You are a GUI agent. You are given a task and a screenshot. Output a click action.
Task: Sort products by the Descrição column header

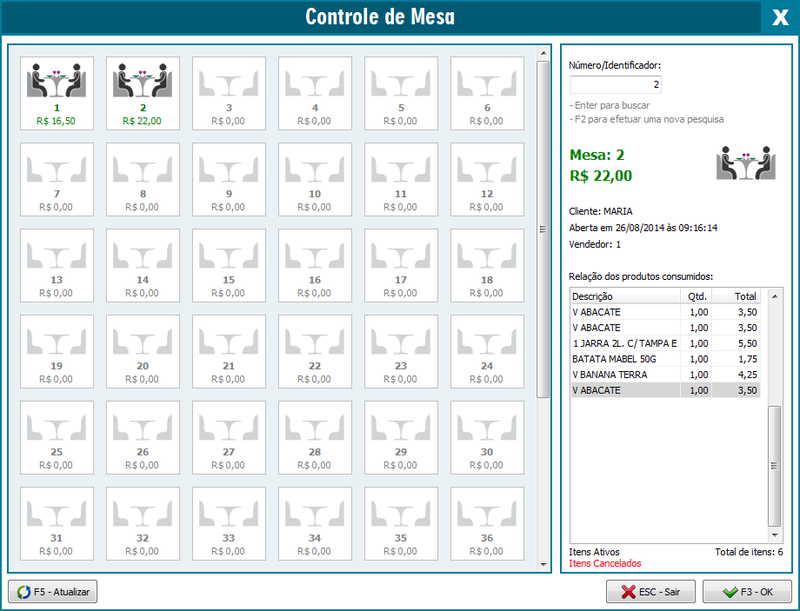click(x=624, y=296)
